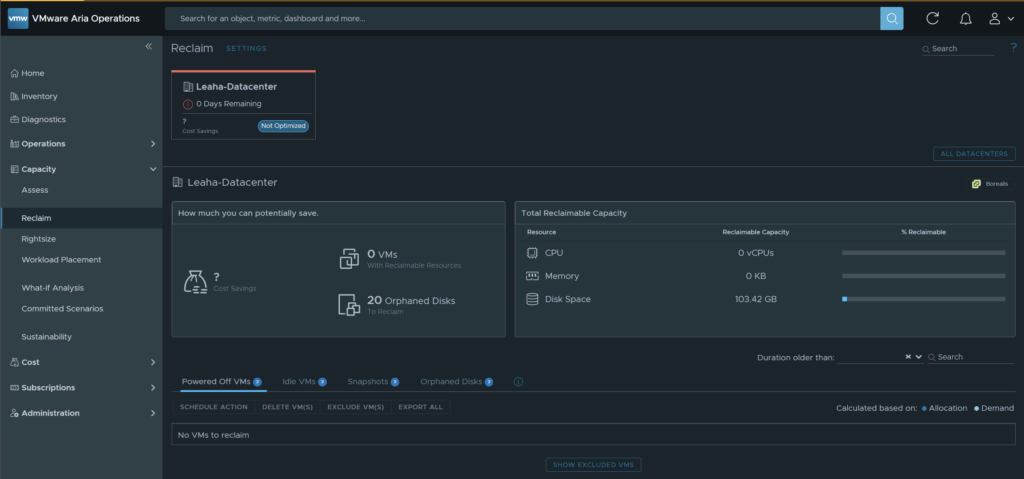Screen dimensions: 1024x479
Task: Click the info circle after the tabs
Action: click(519, 382)
